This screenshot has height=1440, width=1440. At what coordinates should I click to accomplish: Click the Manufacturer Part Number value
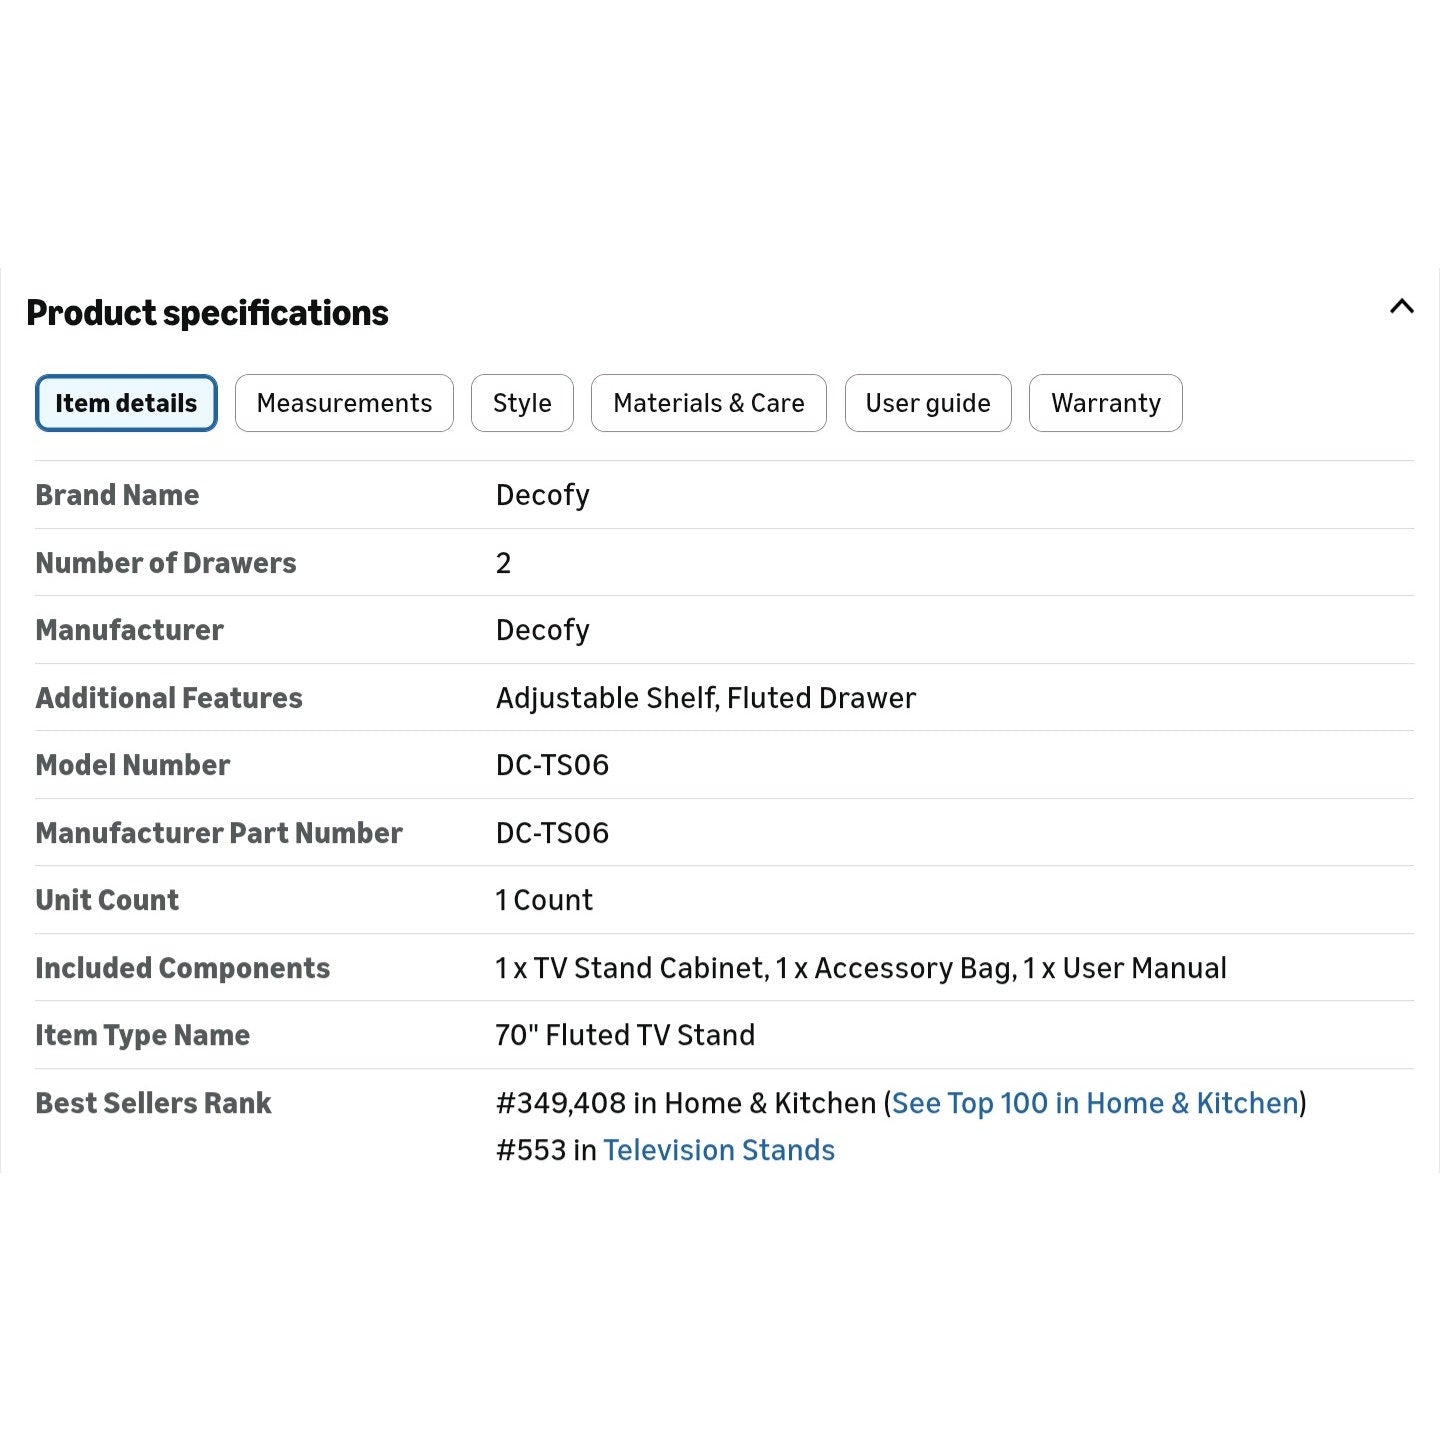[x=552, y=833]
